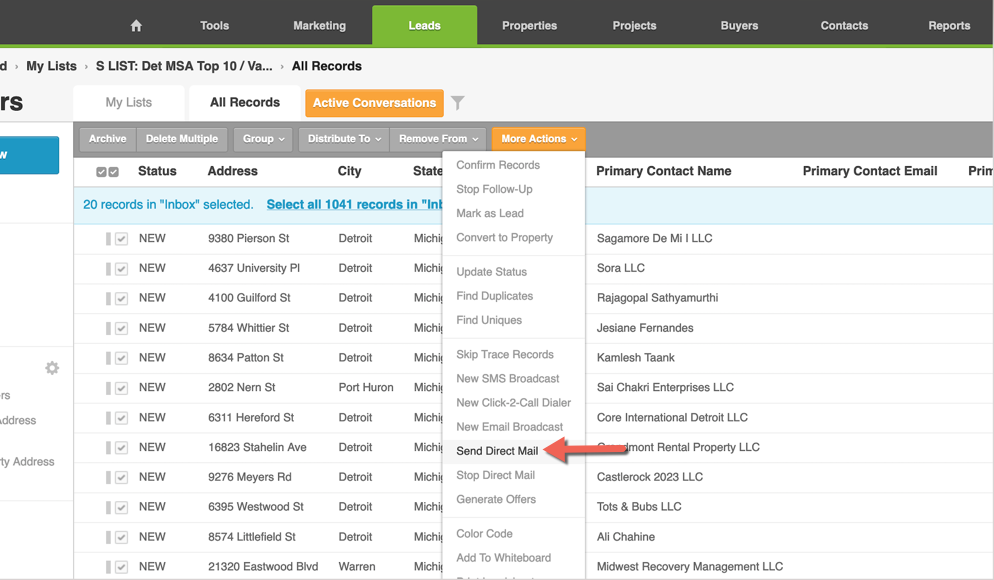Open the gear settings icon in sidebar

[52, 368]
